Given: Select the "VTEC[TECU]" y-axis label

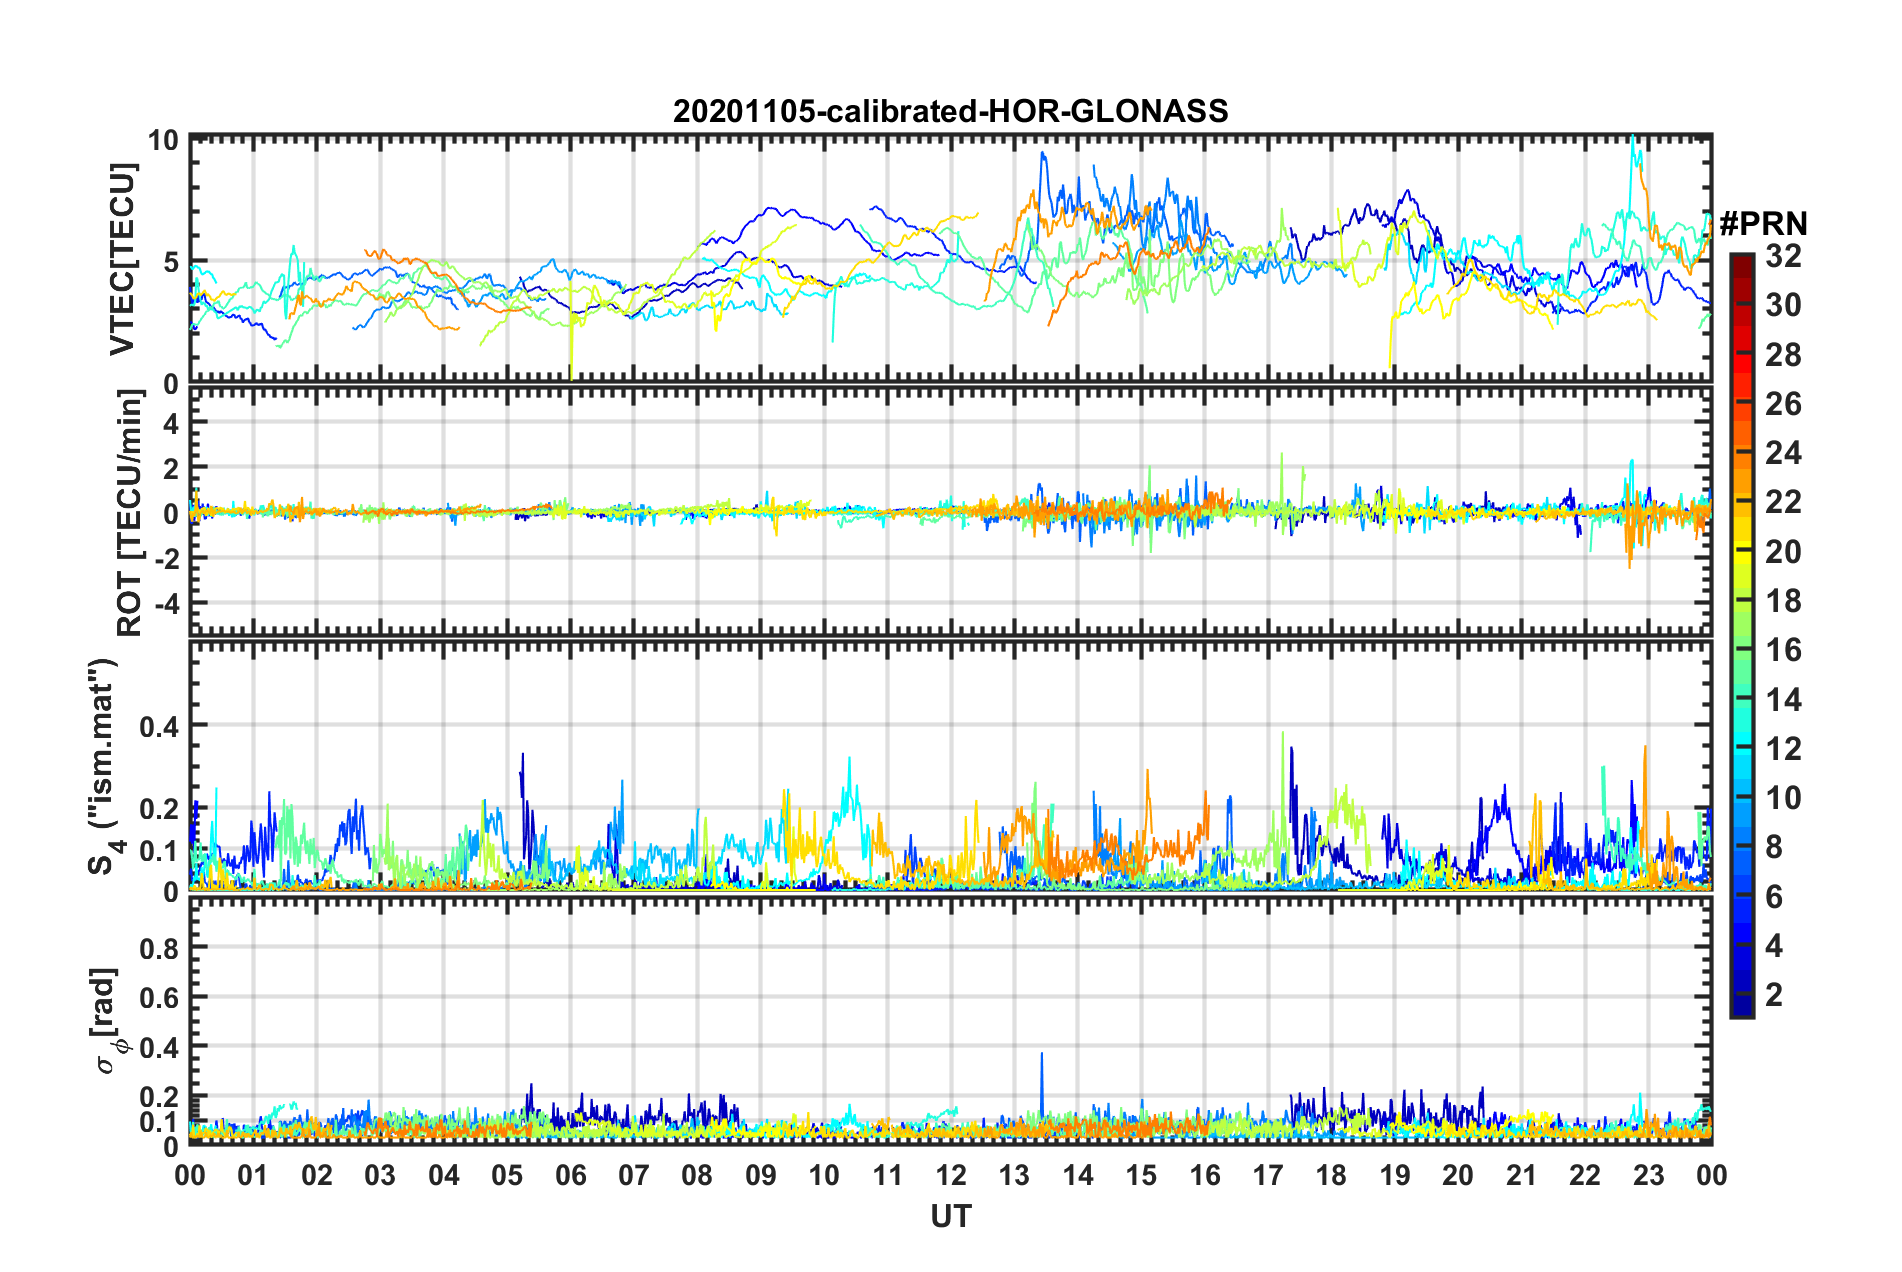Looking at the screenshot, I should click(x=122, y=260).
